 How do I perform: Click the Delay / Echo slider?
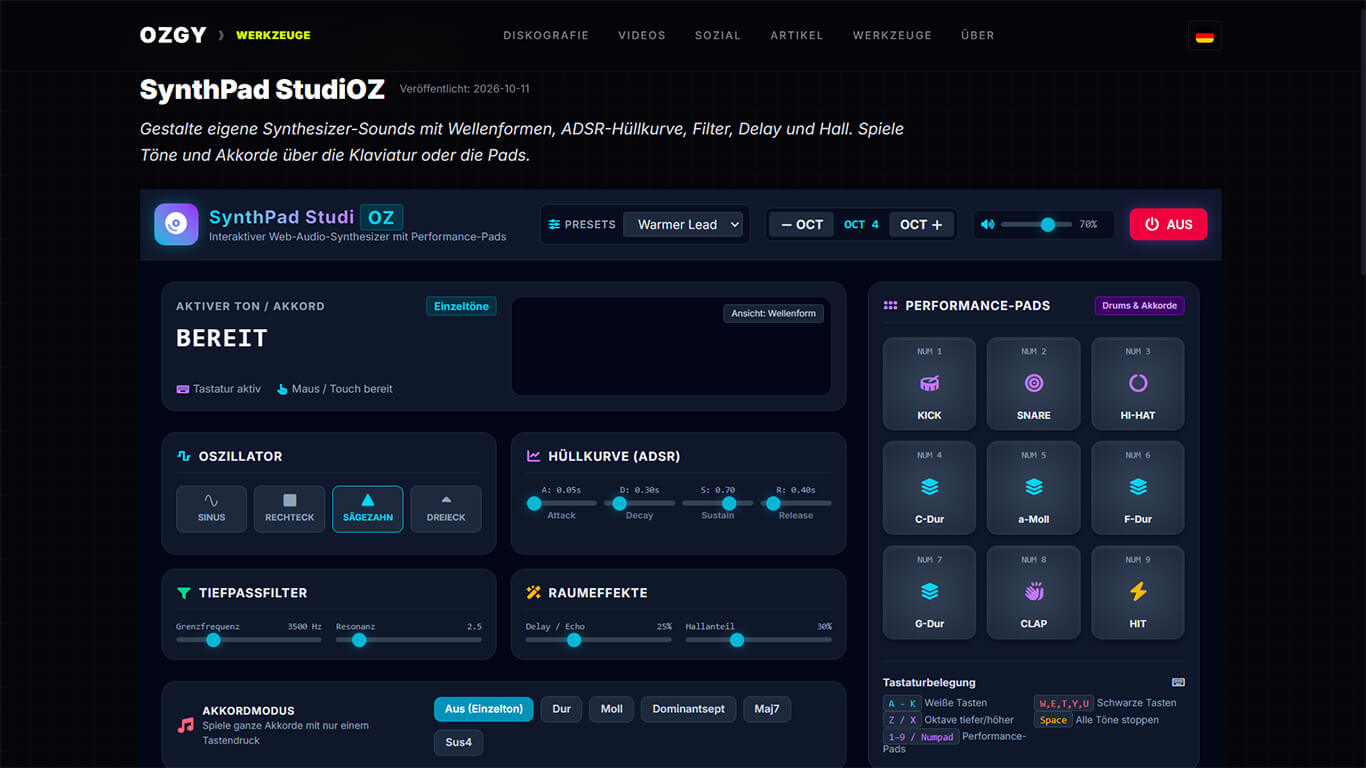[x=599, y=640]
